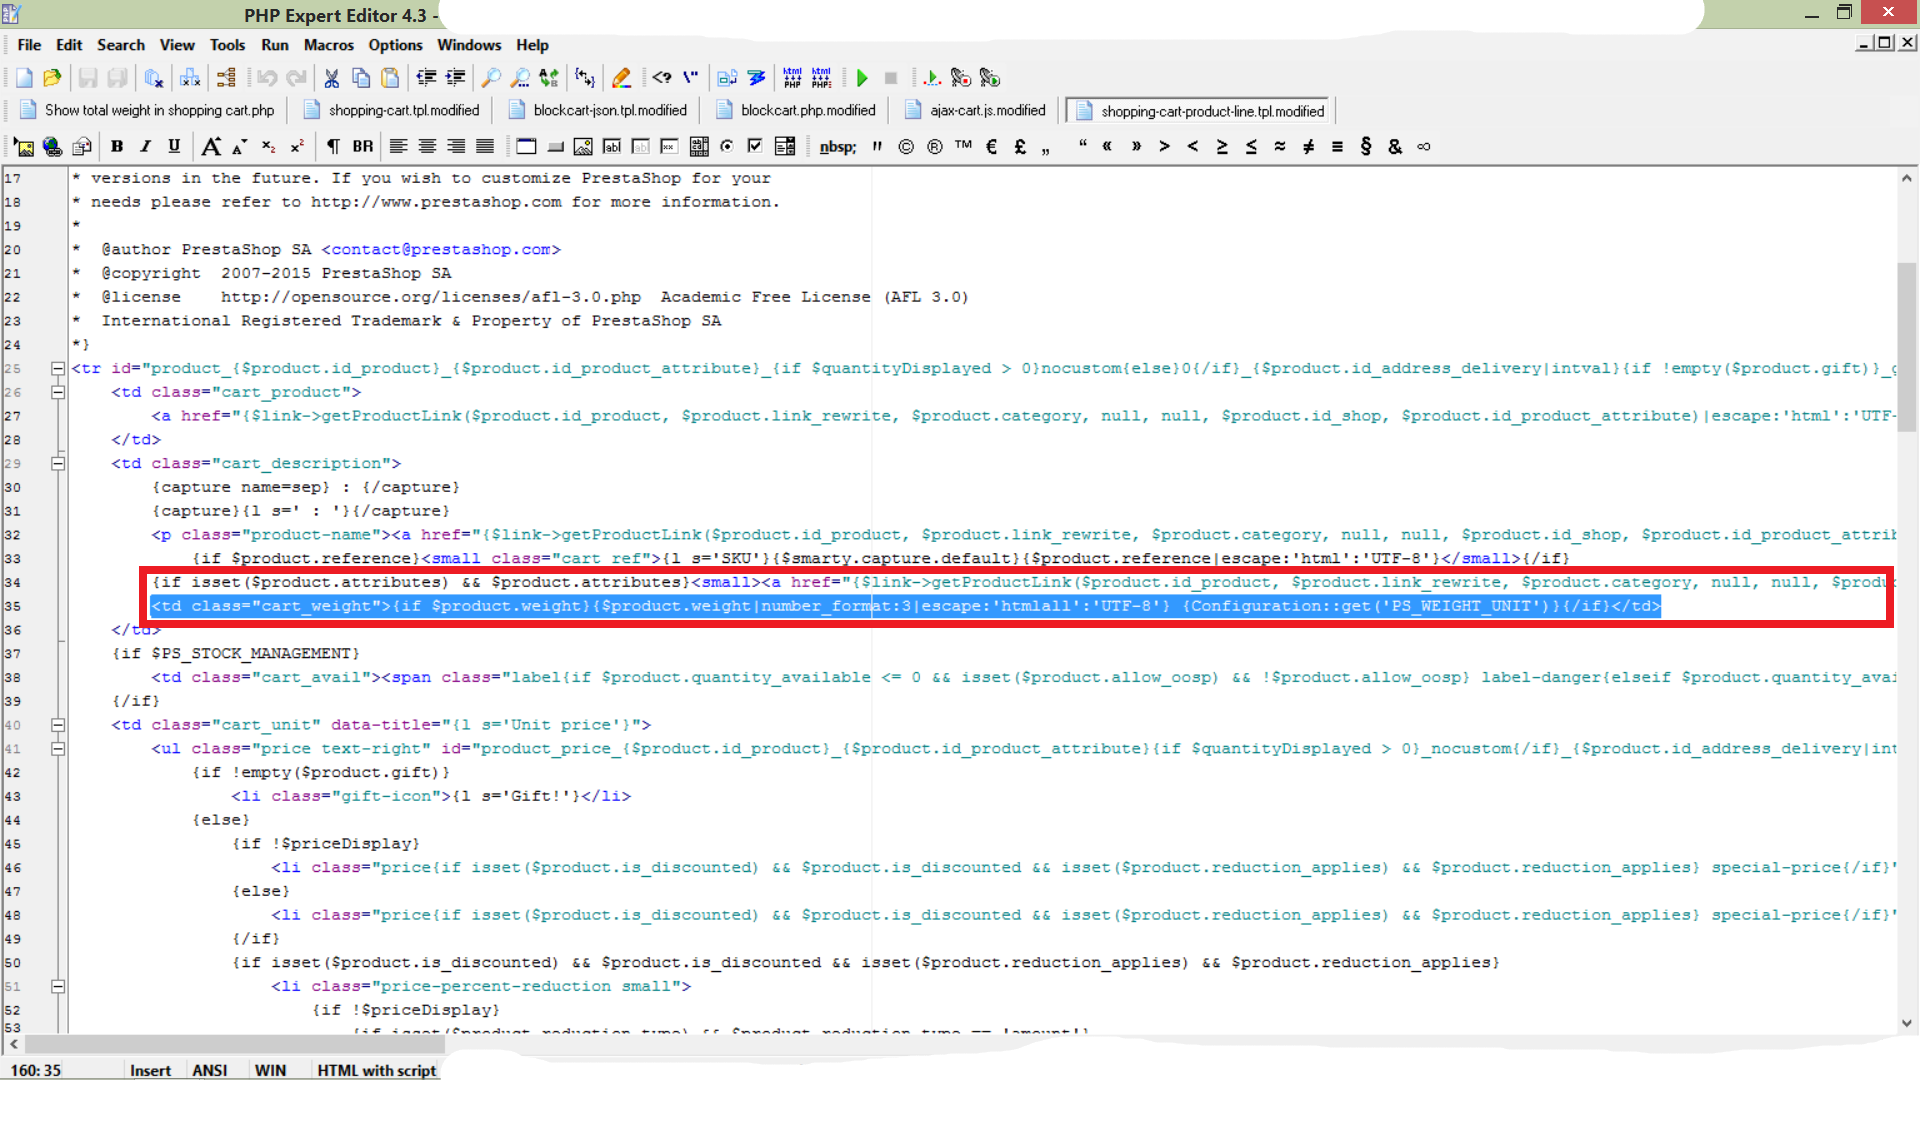Collapse the cart_description fold at line 29
The width and height of the screenshot is (1920, 1125).
pos(58,463)
